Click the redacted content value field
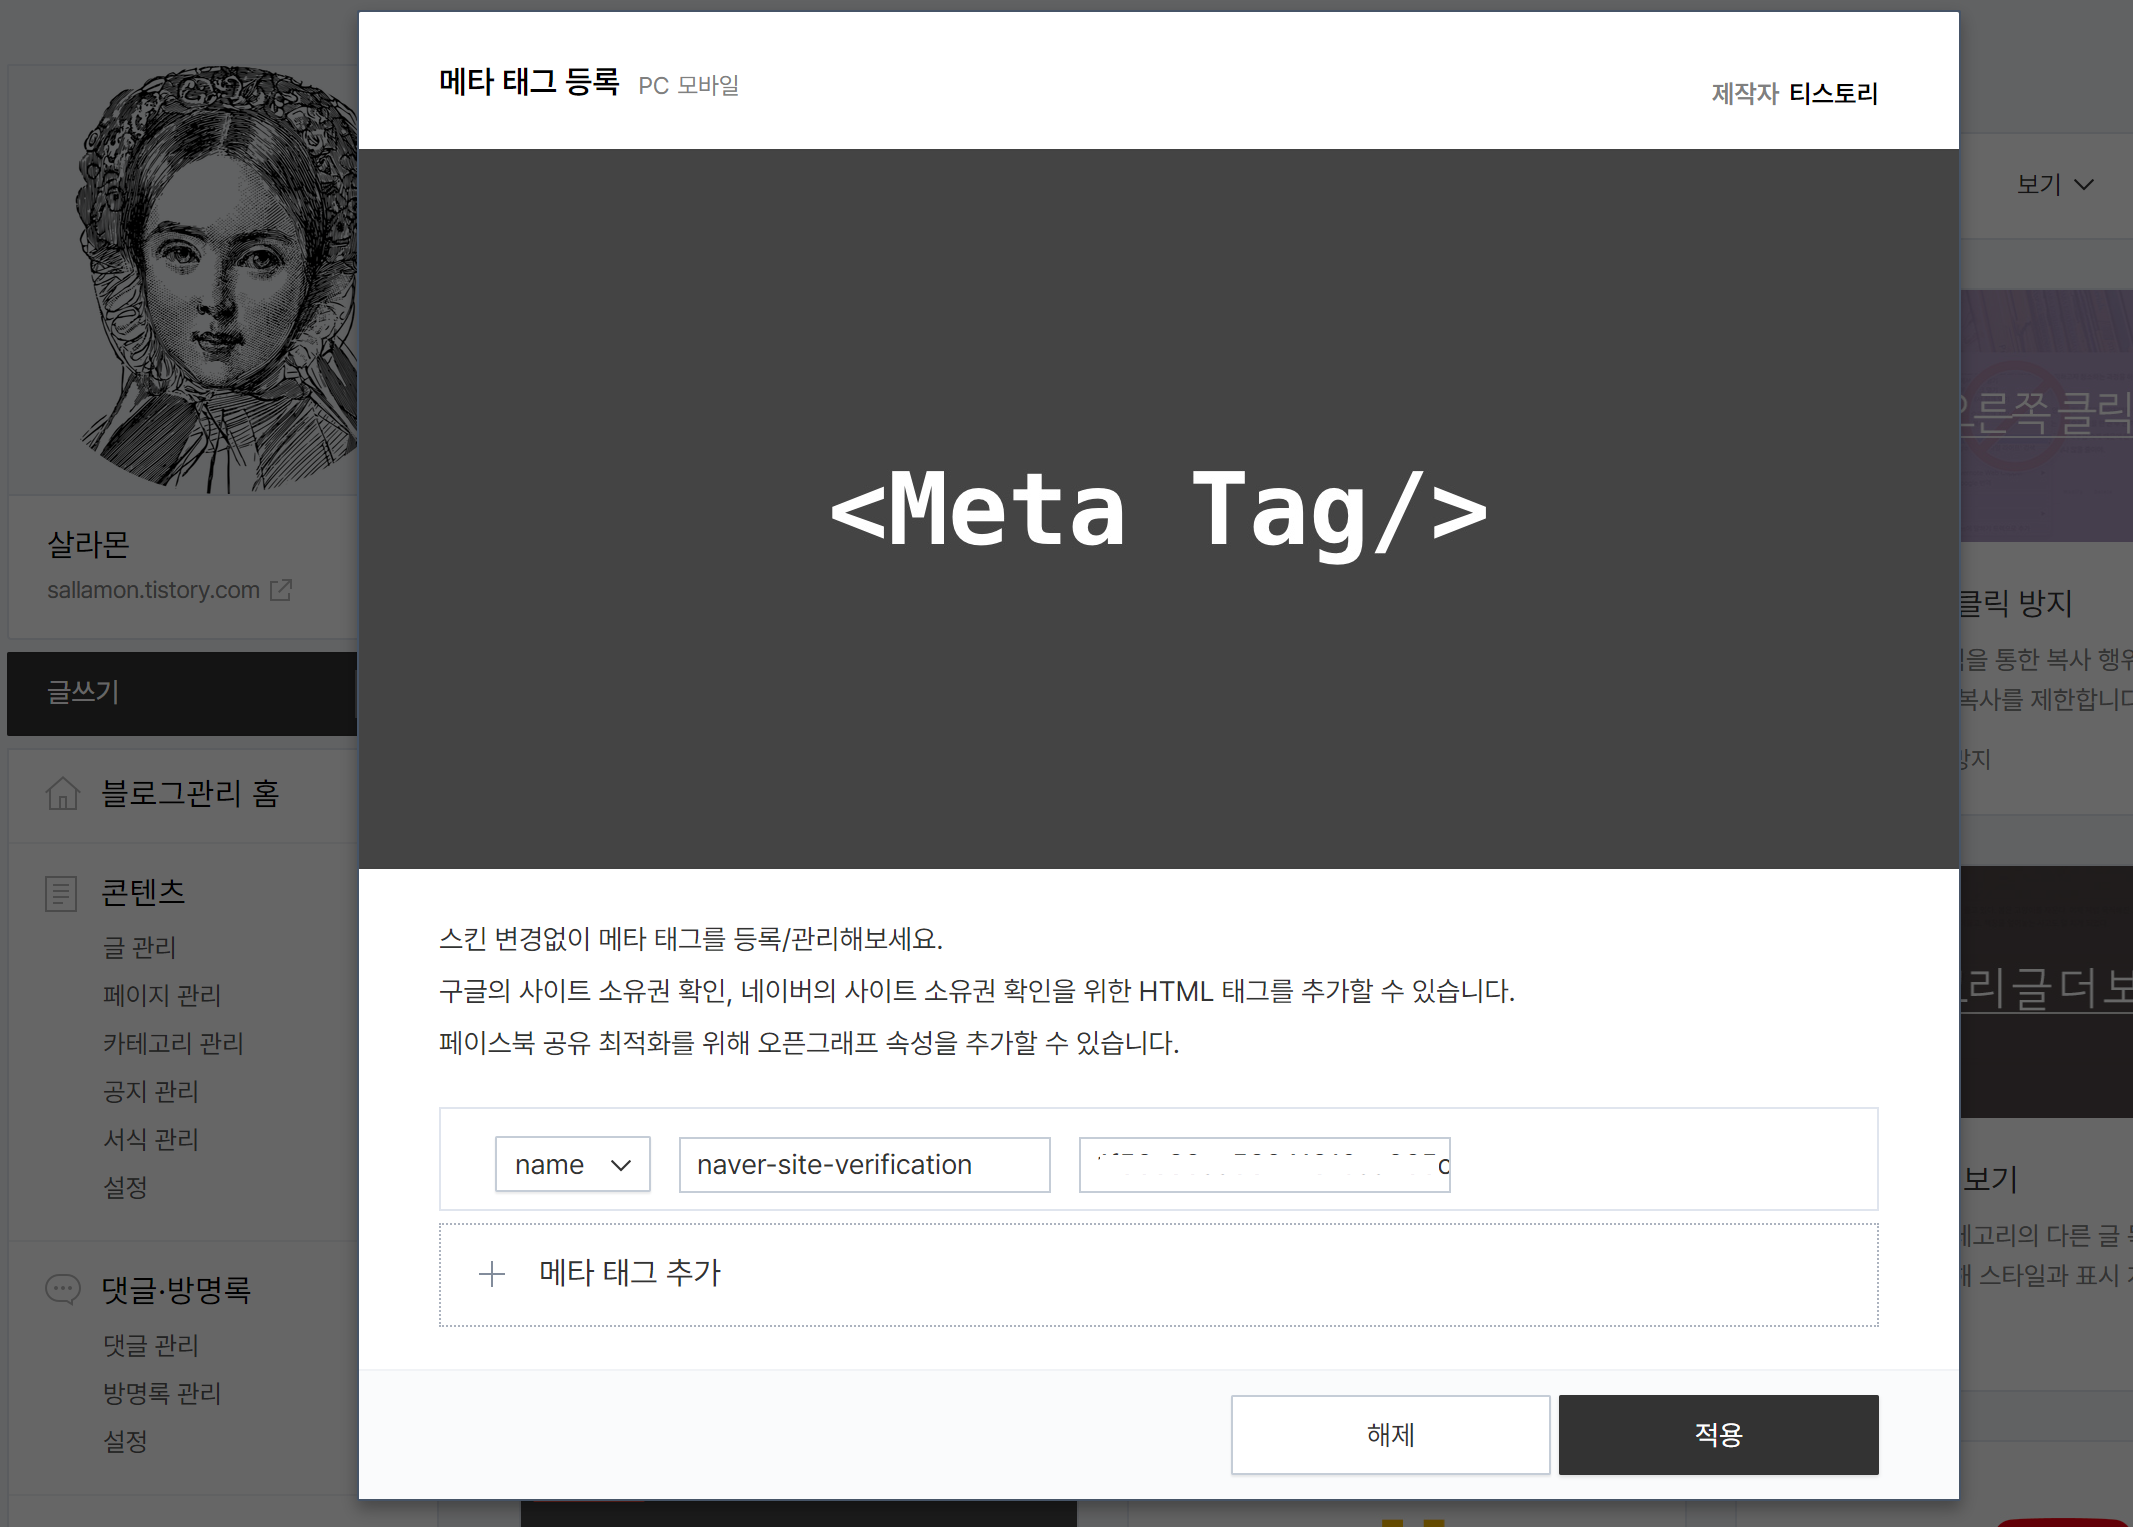2133x1527 pixels. pos(1264,1165)
